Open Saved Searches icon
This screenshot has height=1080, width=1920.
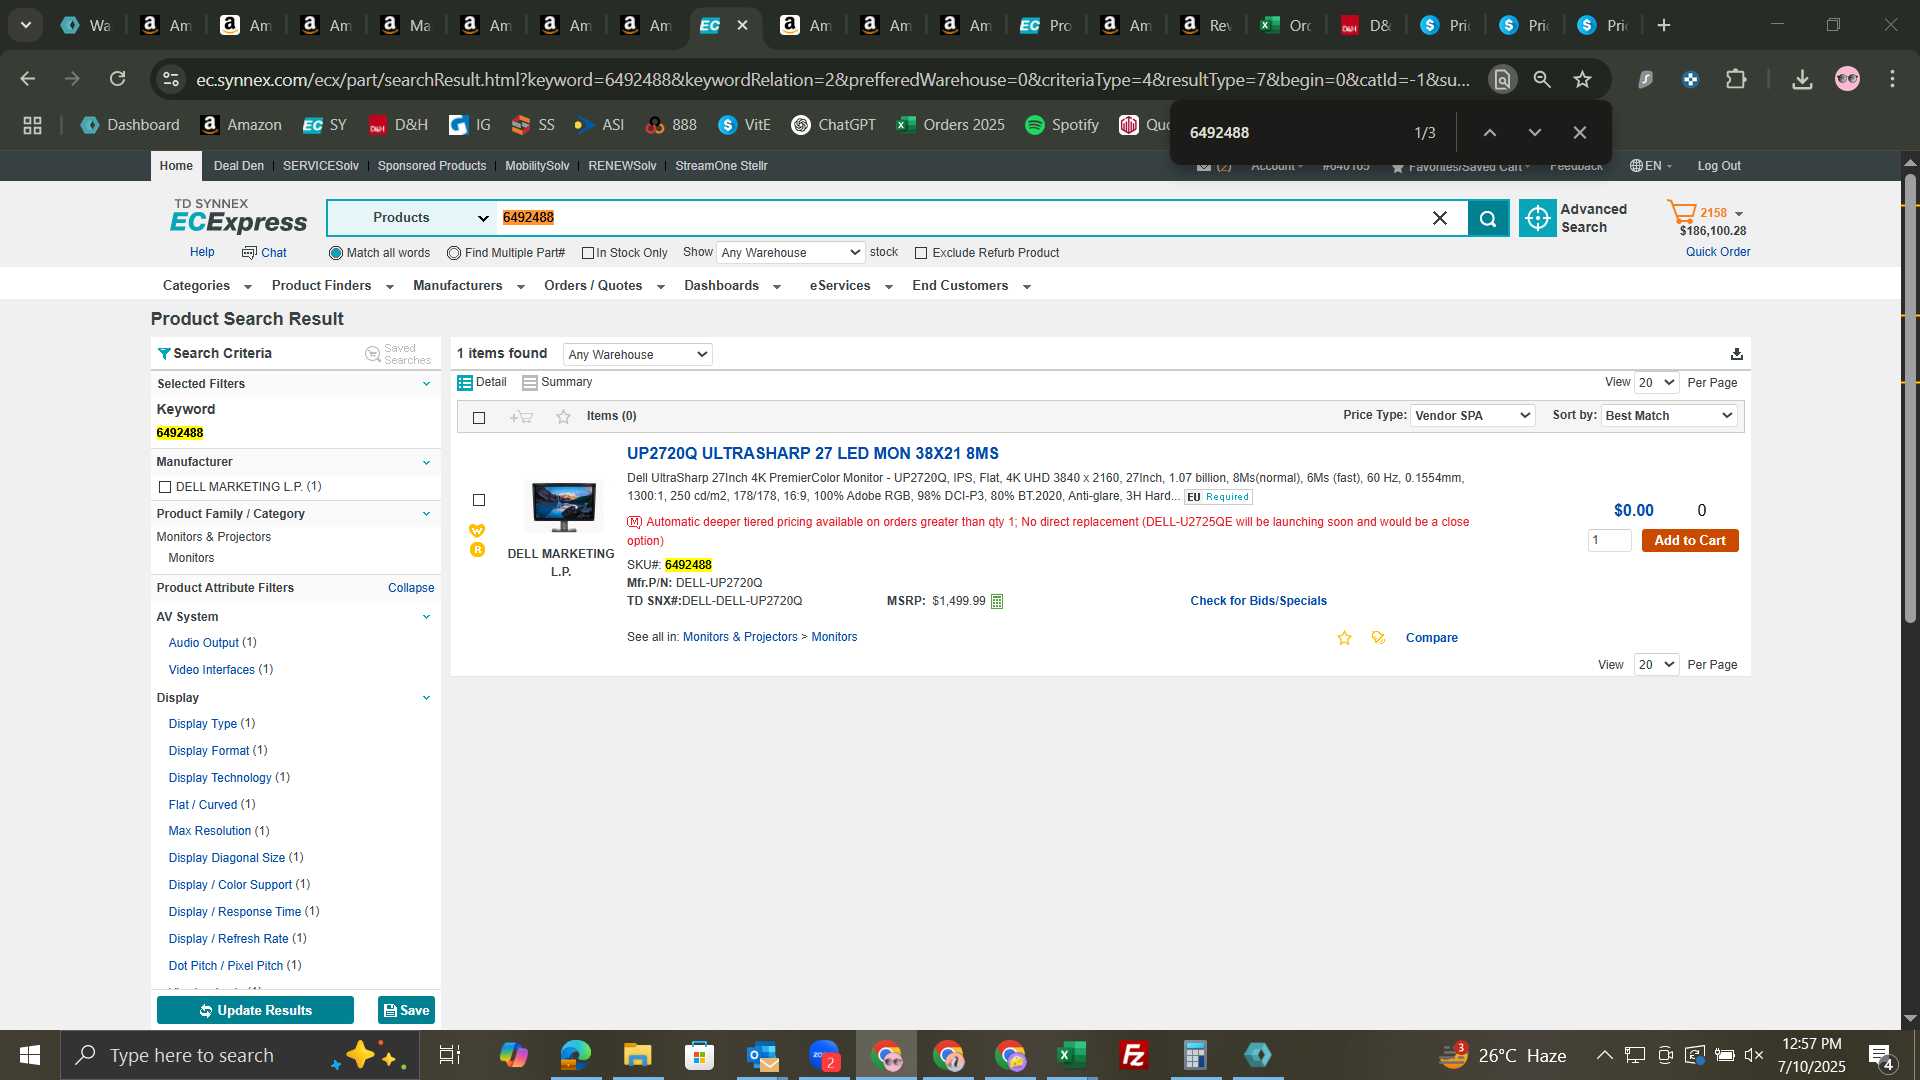point(373,354)
